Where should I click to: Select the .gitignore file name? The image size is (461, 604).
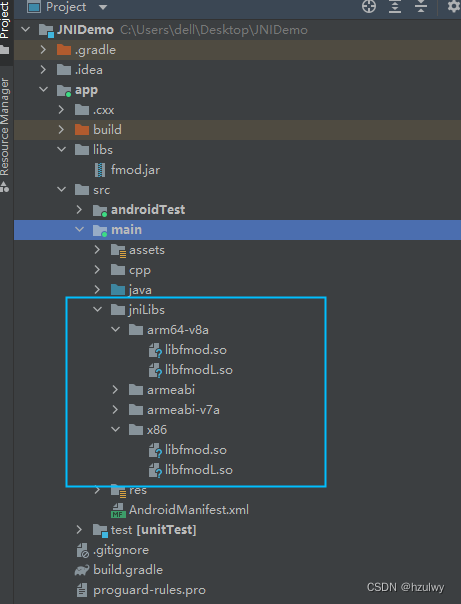coord(121,550)
